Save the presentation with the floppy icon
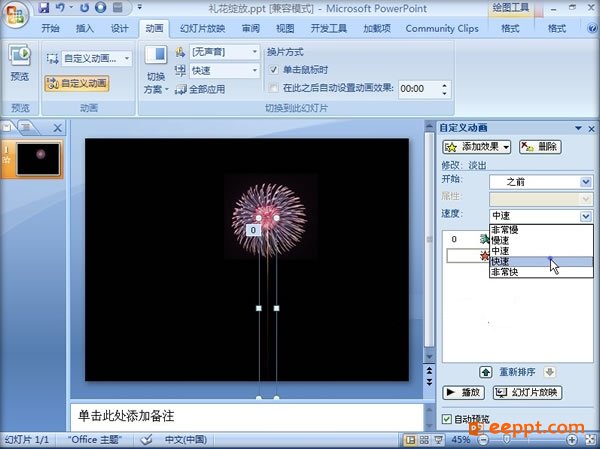Screen dimensions: 600x449 pos(44,8)
